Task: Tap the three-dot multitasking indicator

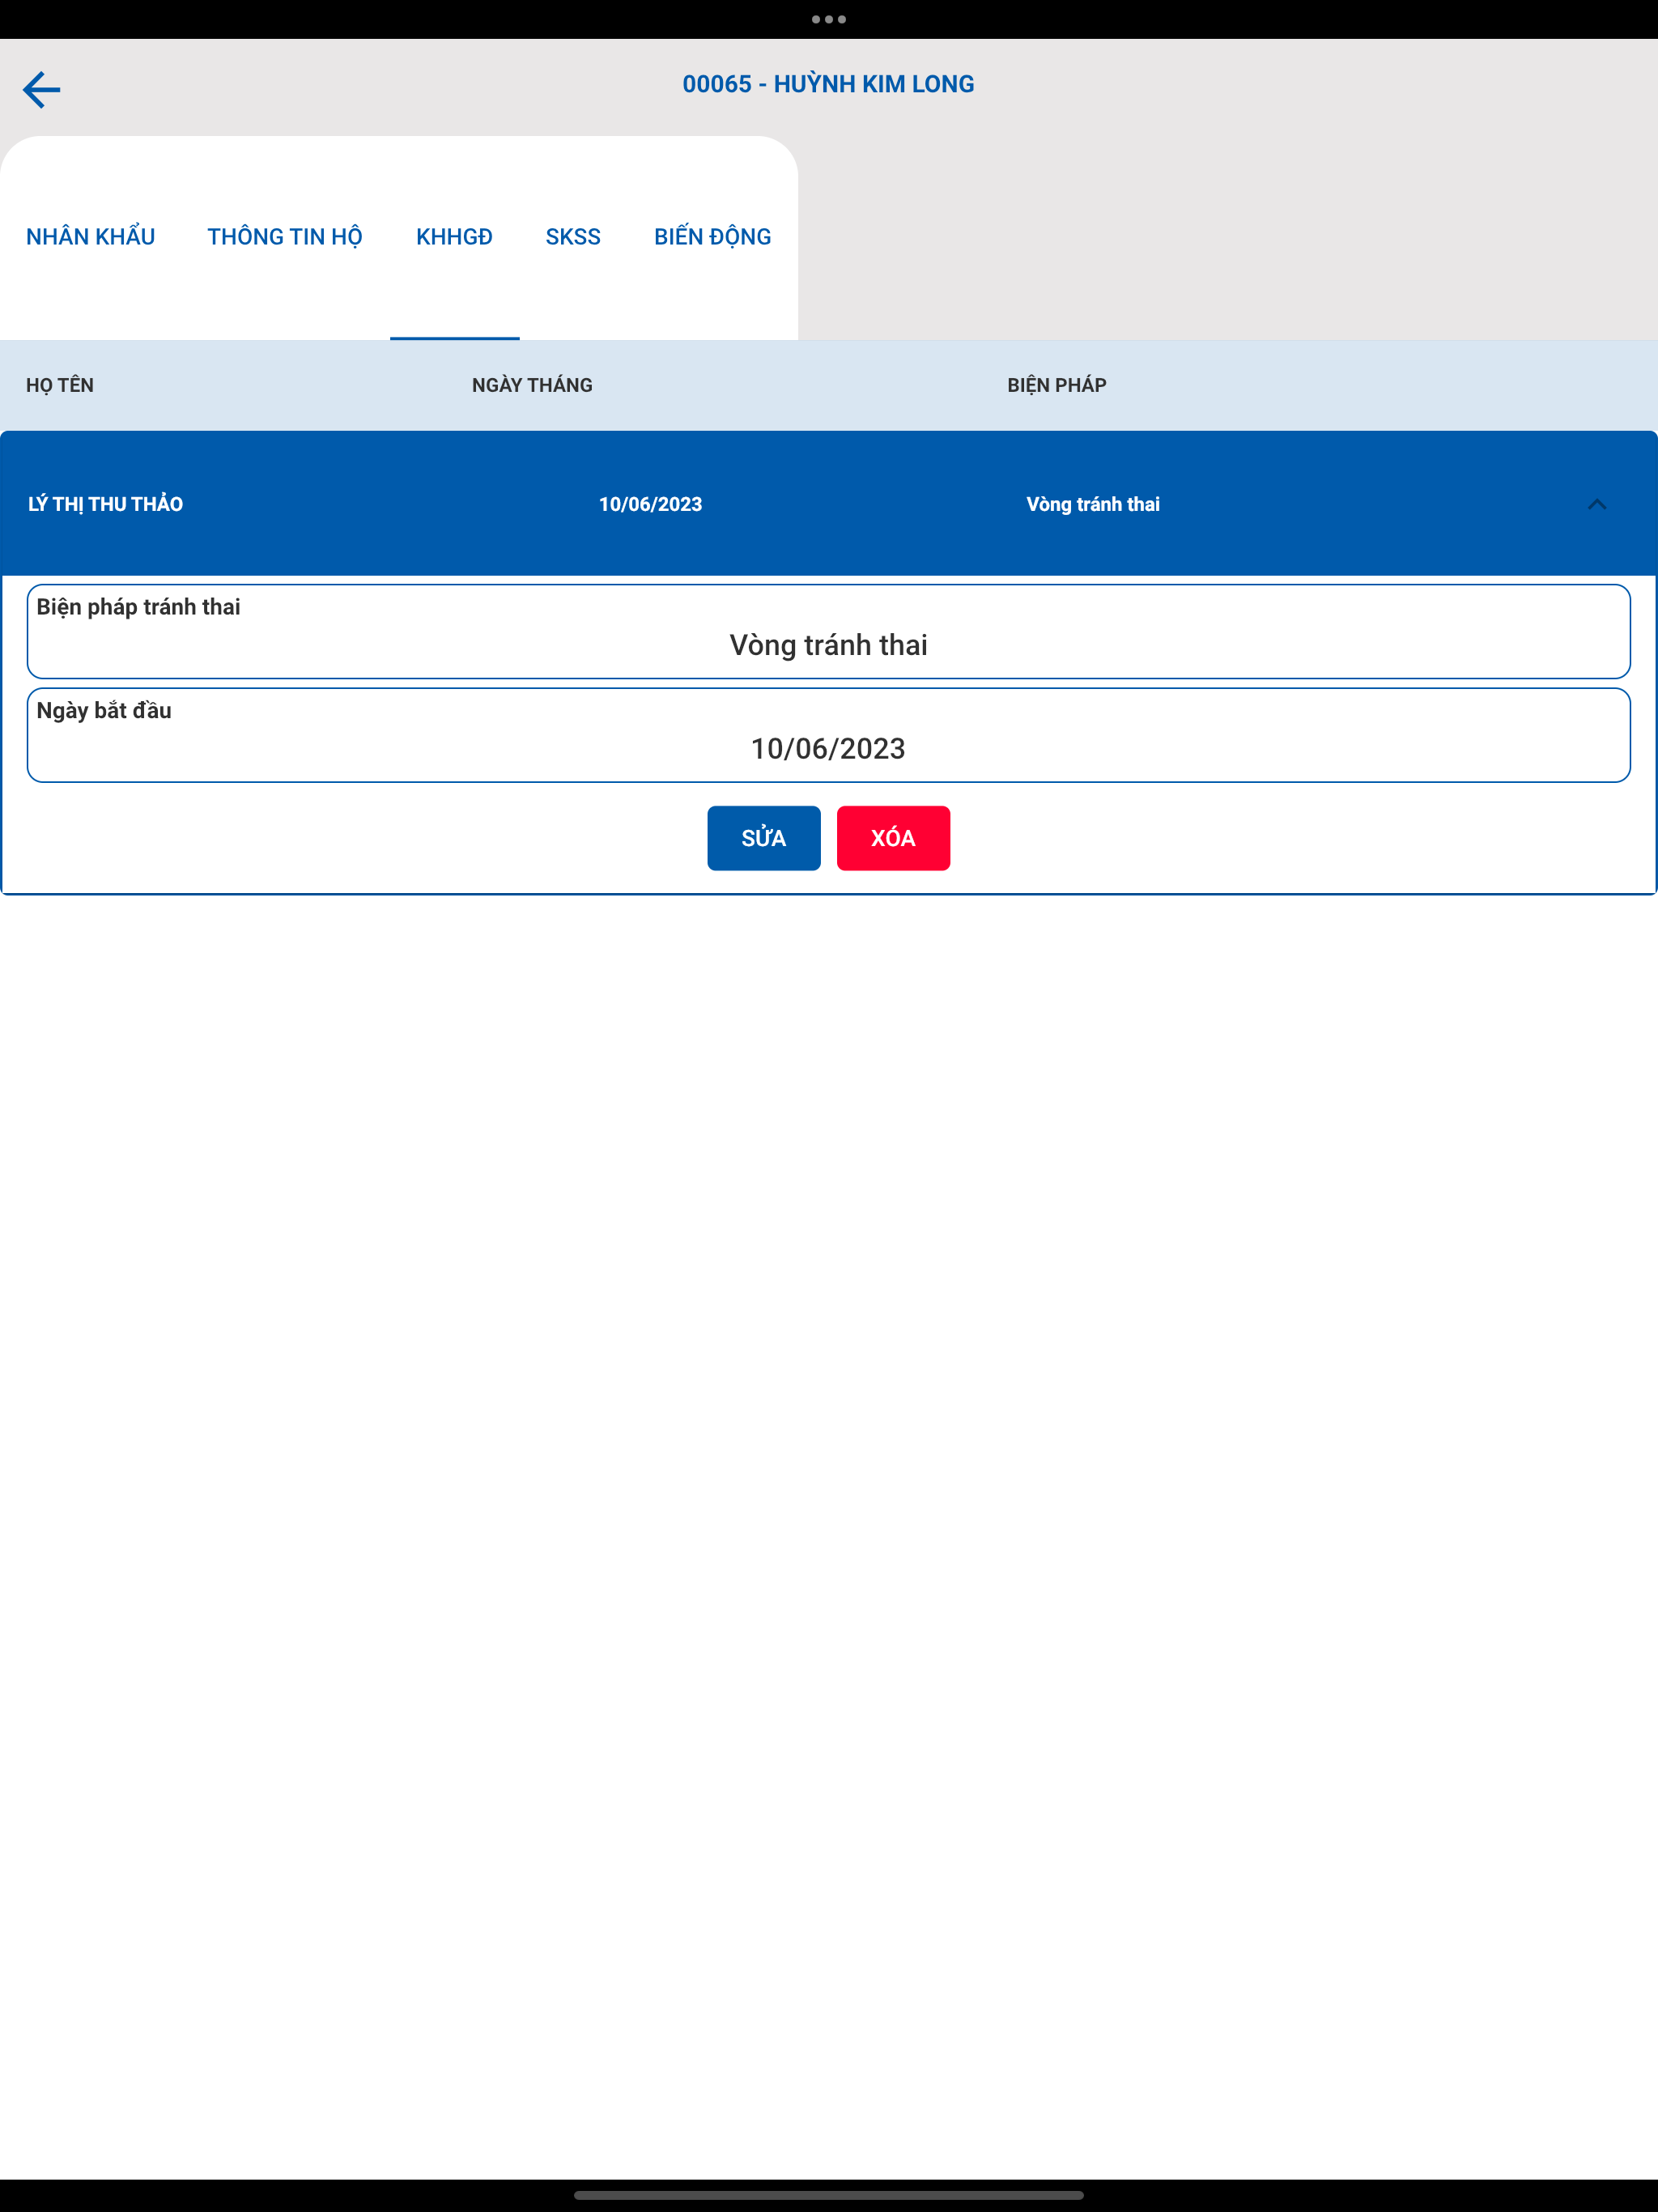Action: (829, 19)
